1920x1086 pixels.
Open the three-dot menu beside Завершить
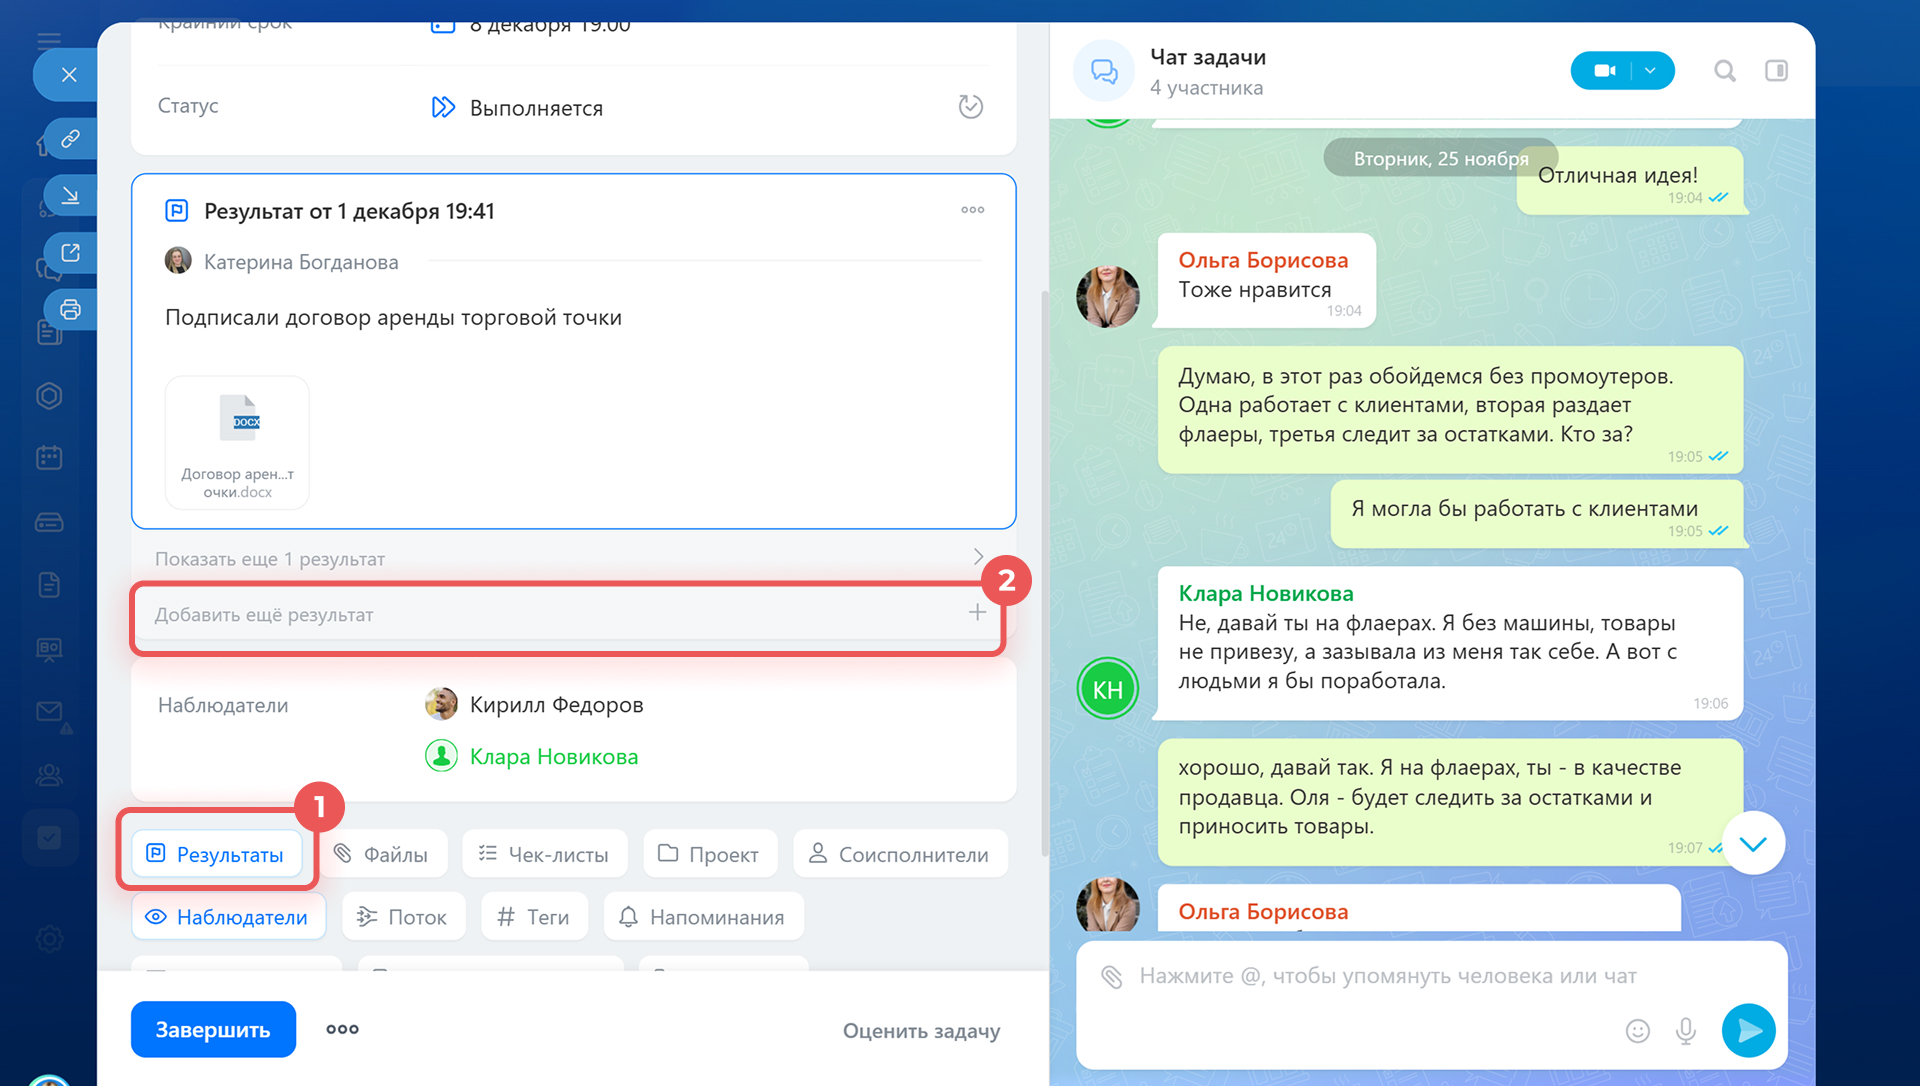tap(342, 1029)
